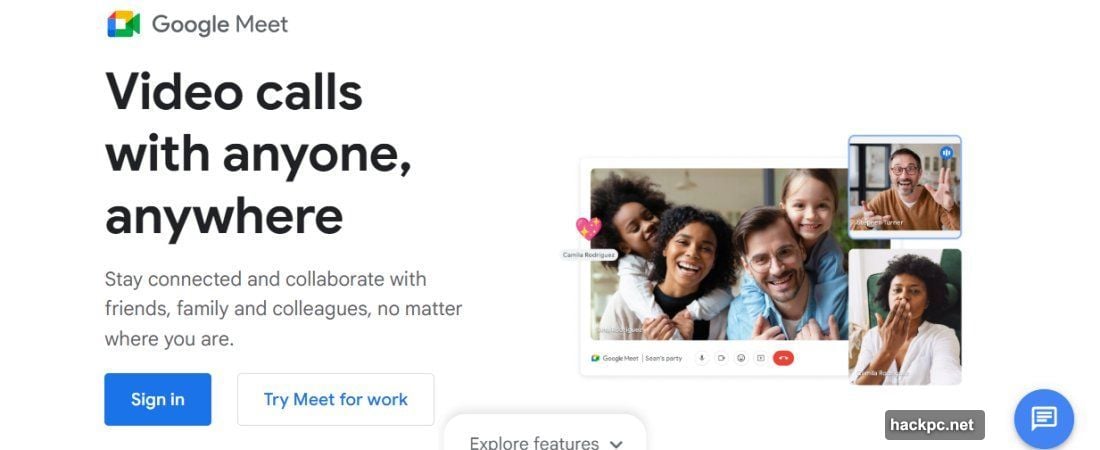Click the Google Meet camera logo
The image size is (1100, 450).
123,25
